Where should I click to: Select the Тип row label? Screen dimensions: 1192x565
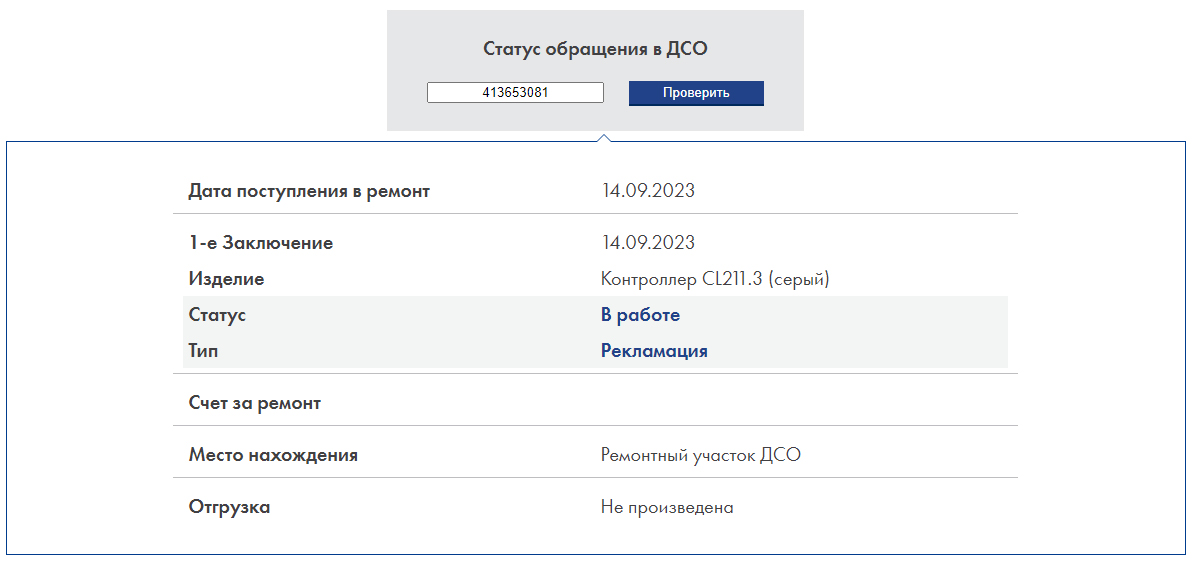(x=203, y=351)
